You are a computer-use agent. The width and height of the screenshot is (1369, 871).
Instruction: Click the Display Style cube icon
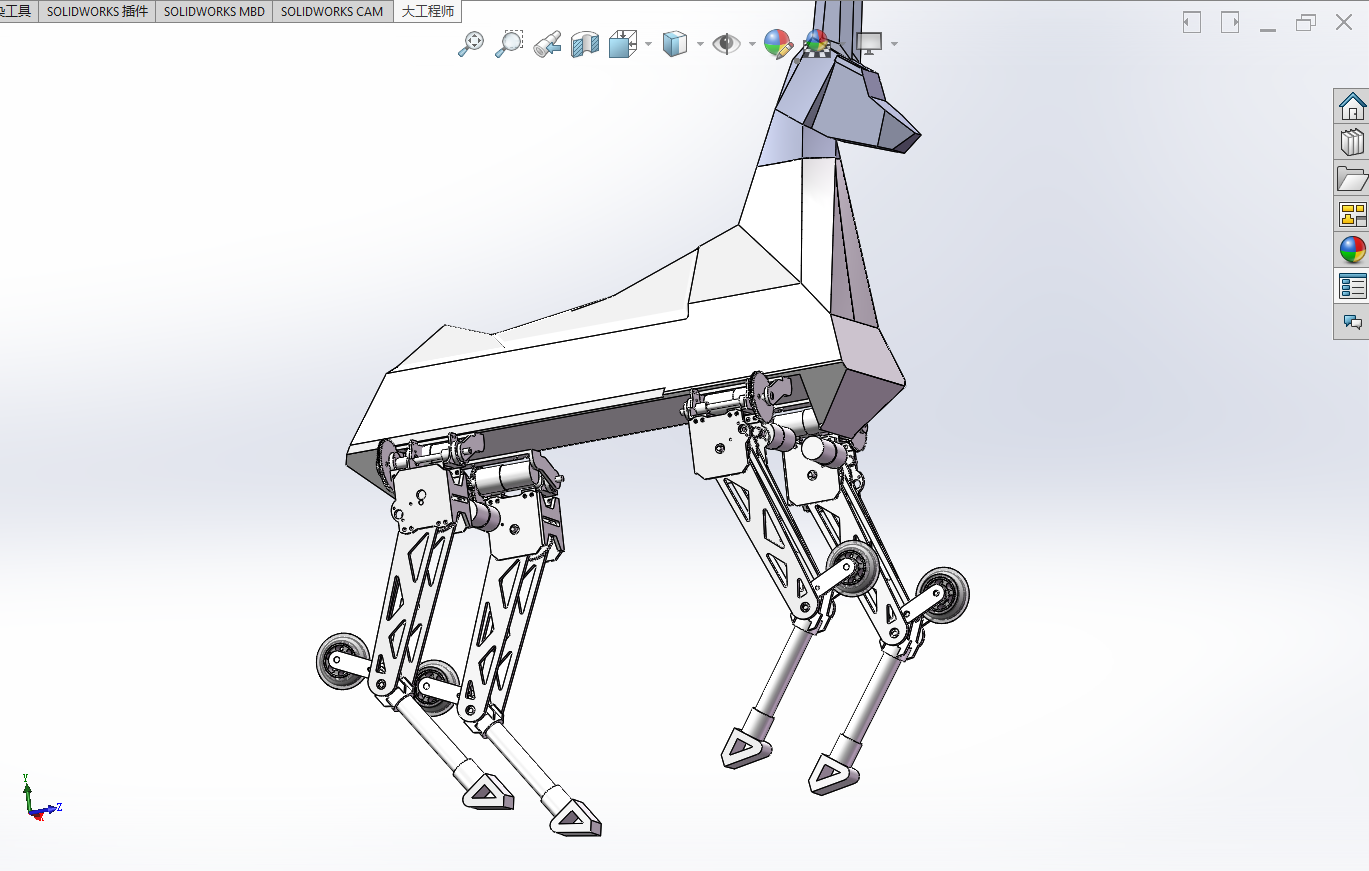[x=676, y=43]
